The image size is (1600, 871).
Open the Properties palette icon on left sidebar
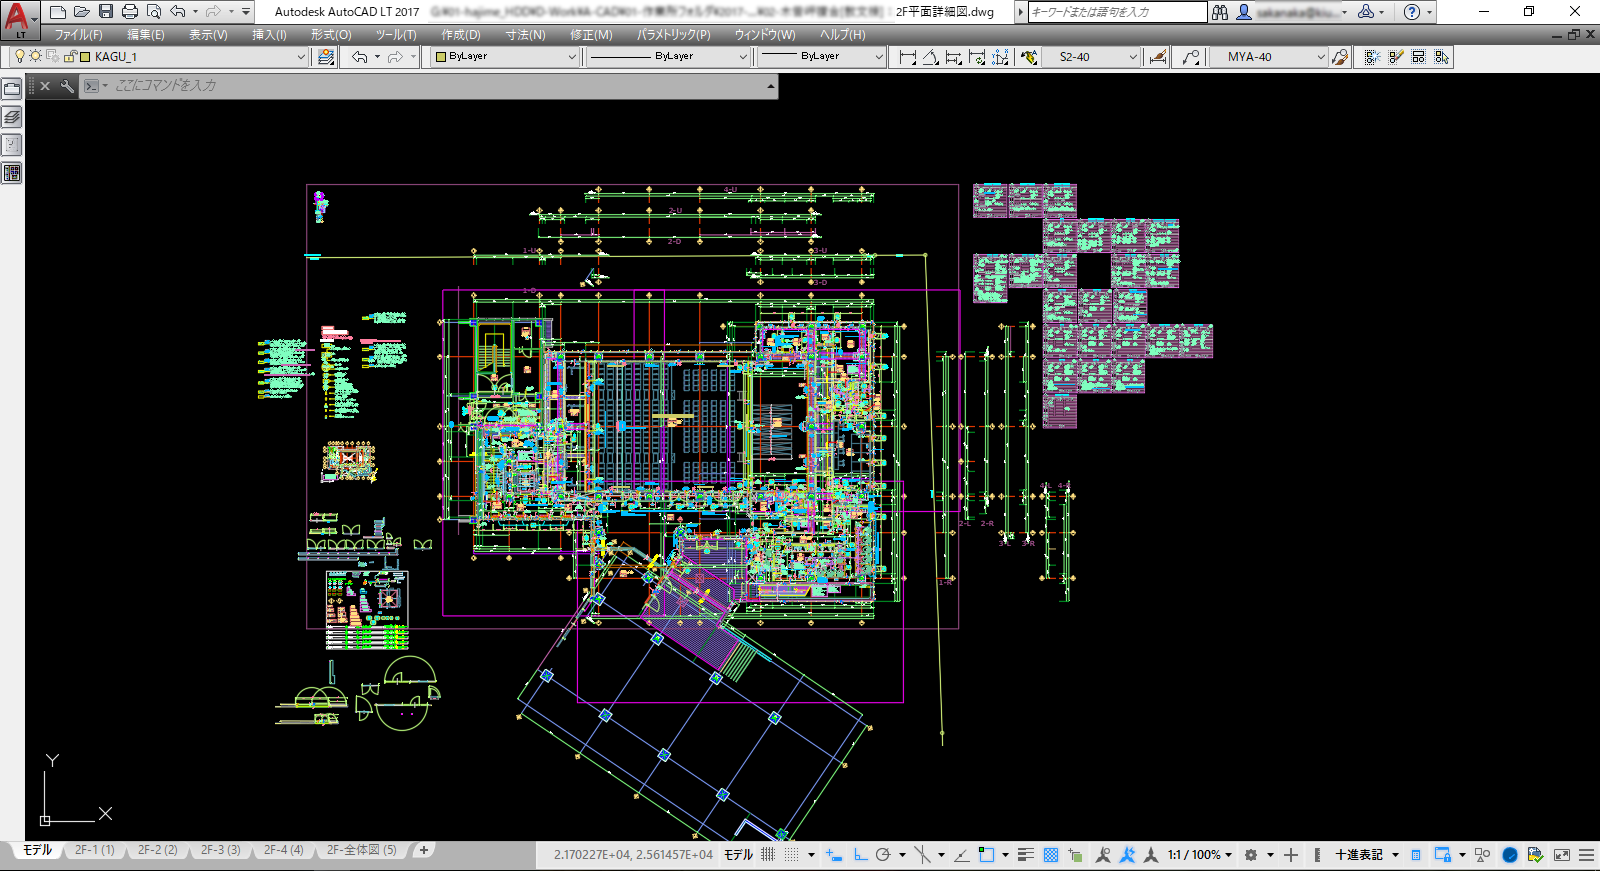pyautogui.click(x=12, y=173)
